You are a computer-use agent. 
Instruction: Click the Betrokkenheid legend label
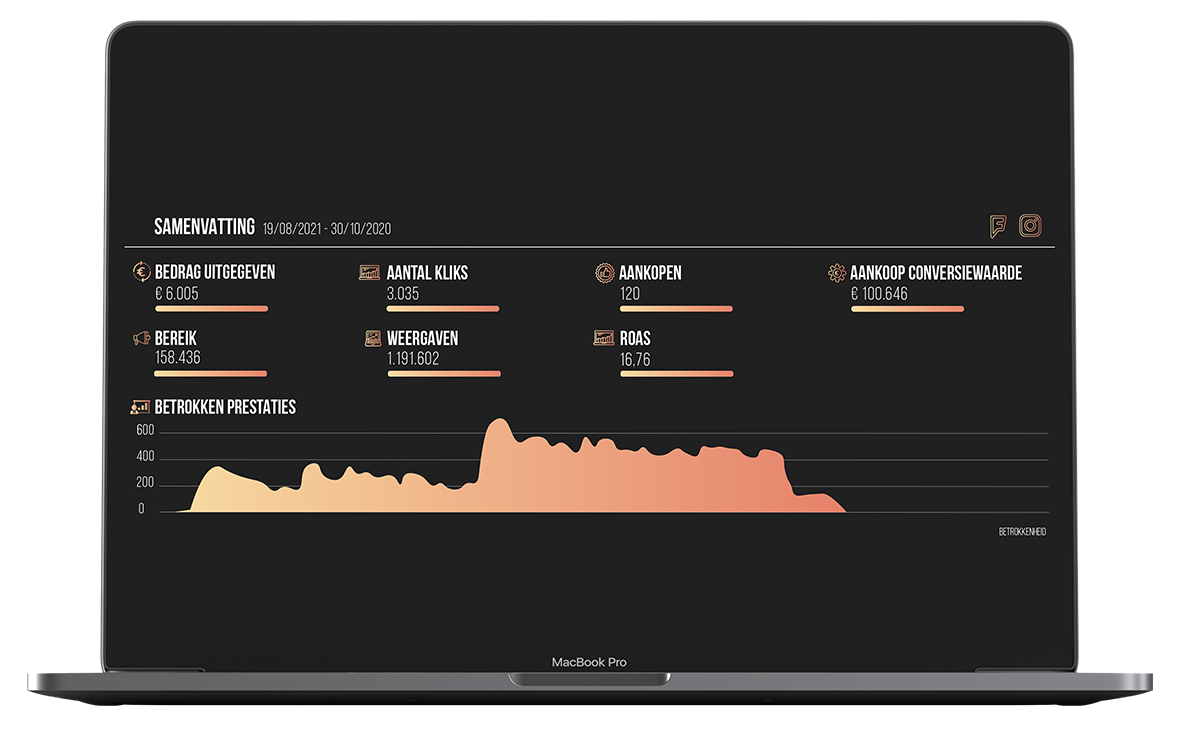[x=1023, y=532]
